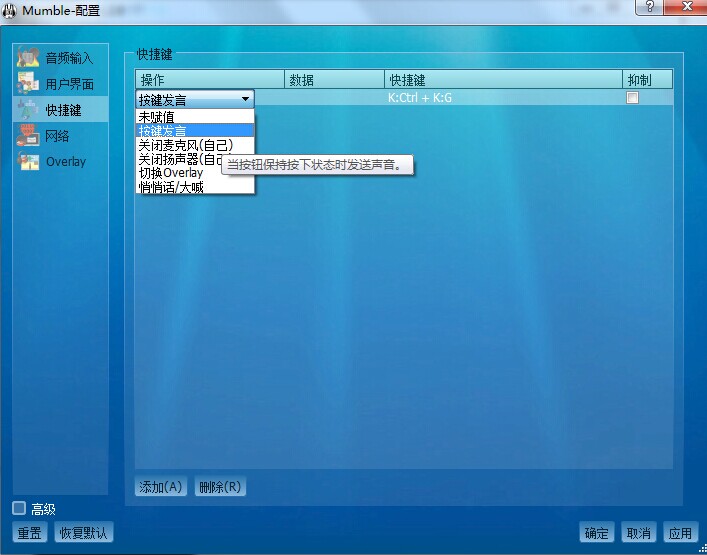Click the Mumble app icon in title bar

point(9,11)
